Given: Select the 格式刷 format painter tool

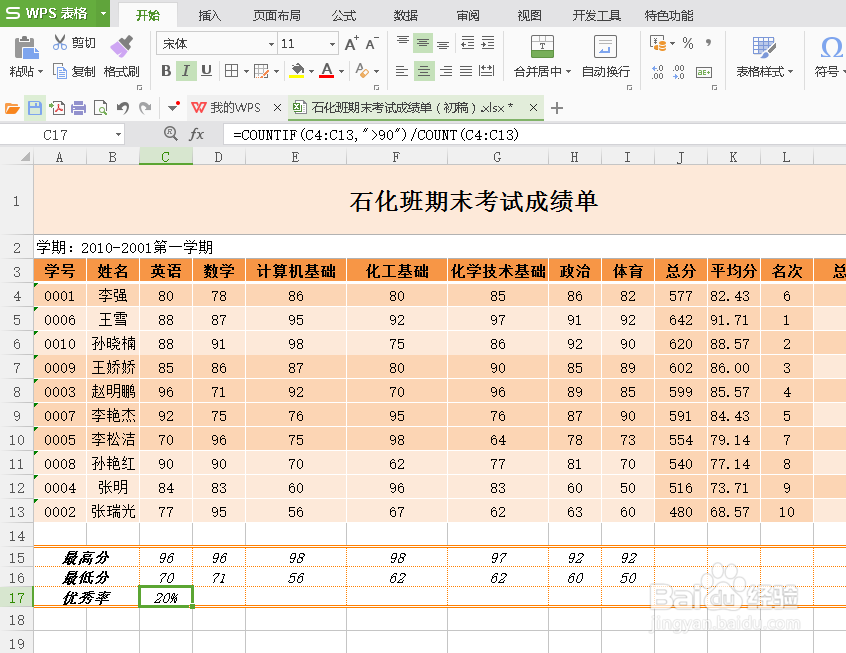Looking at the screenshot, I should pyautogui.click(x=122, y=57).
